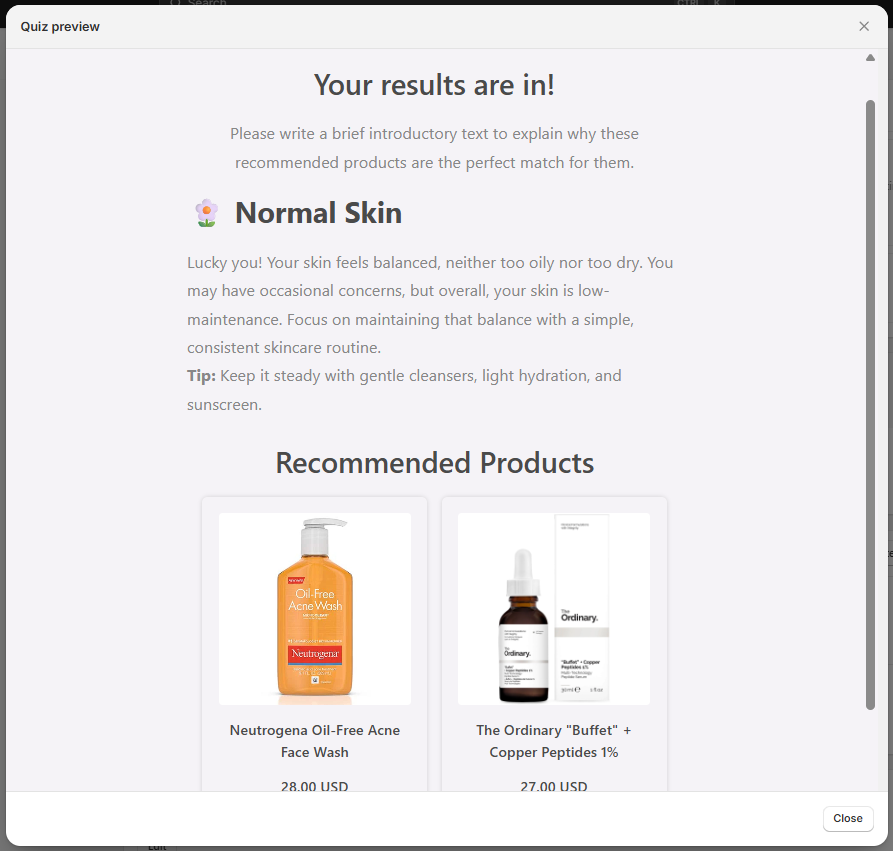Open The Ordinary "Buffet" + Copper Peptides 1% title
The height and width of the screenshot is (851, 893).
click(554, 741)
